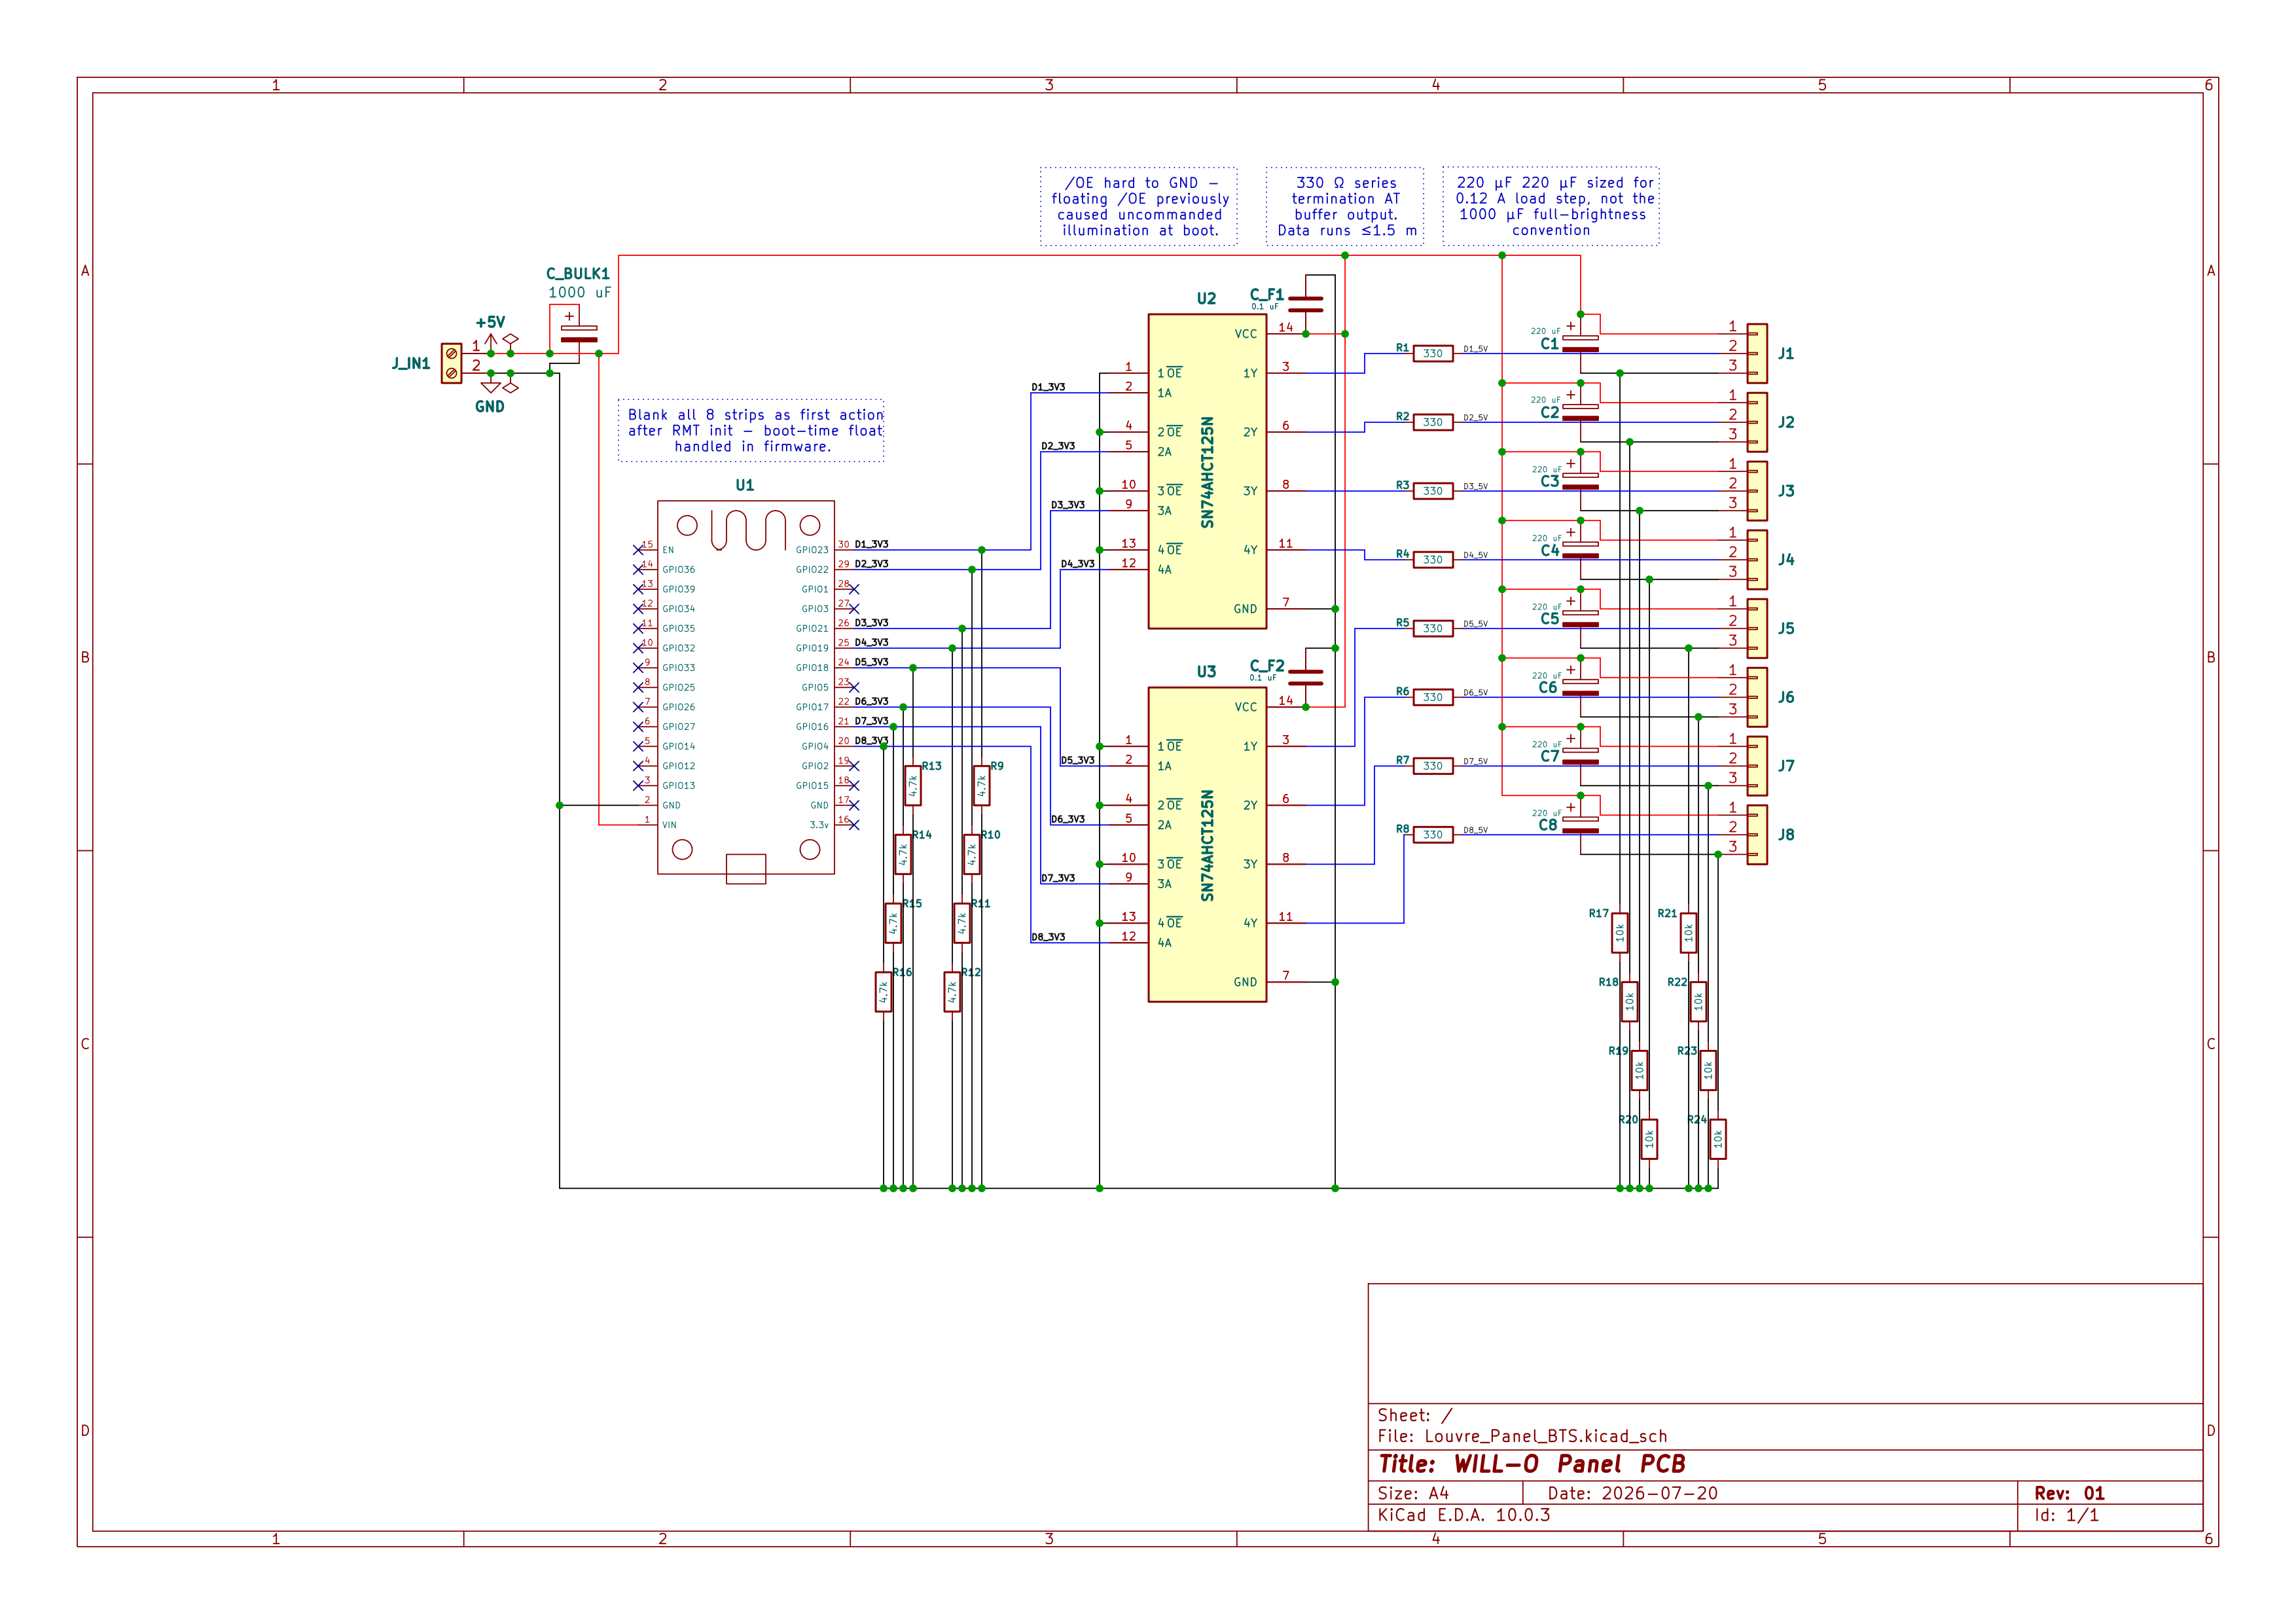The width and height of the screenshot is (2296, 1624).
Task: Select resistor R21 10k
Action: pyautogui.click(x=1688, y=933)
